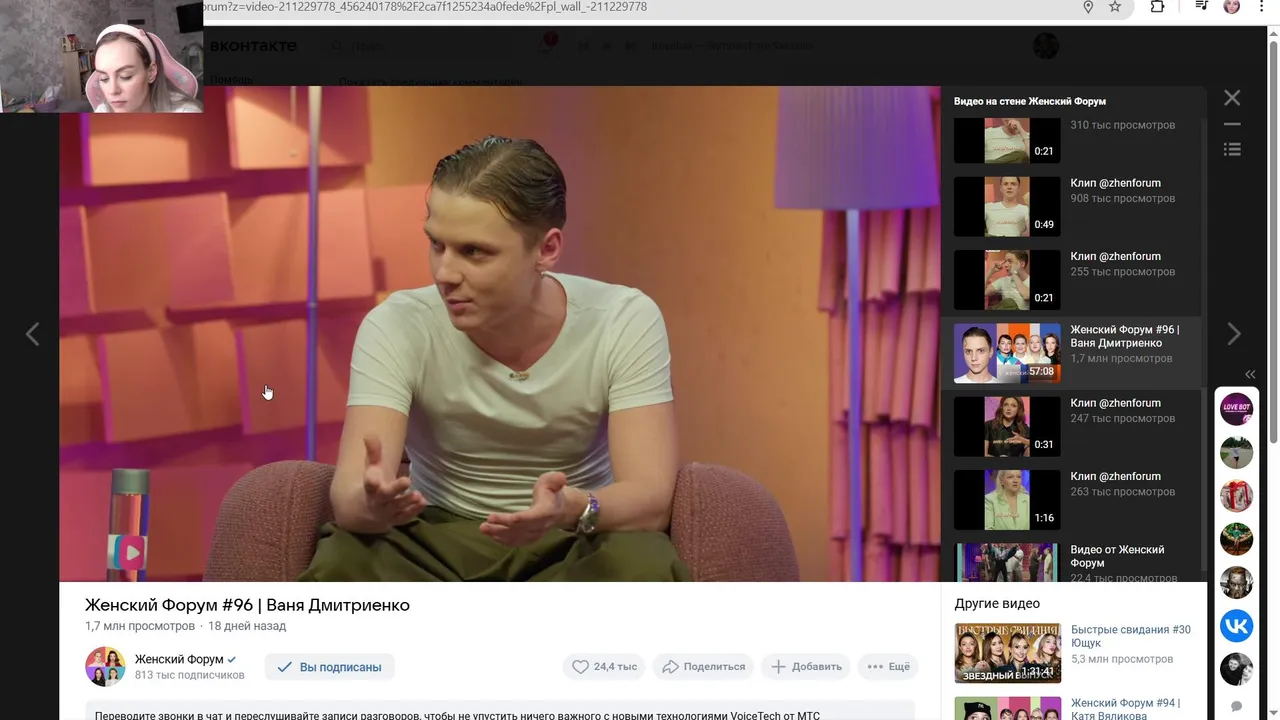Click the Видео на стене Женский Форум heading
1280x720 pixels.
[x=1030, y=101]
